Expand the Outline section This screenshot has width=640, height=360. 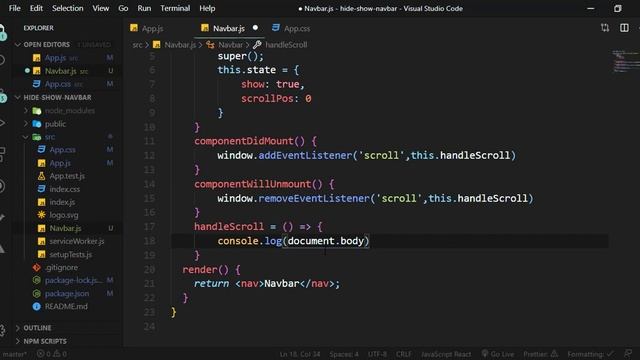click(37, 328)
